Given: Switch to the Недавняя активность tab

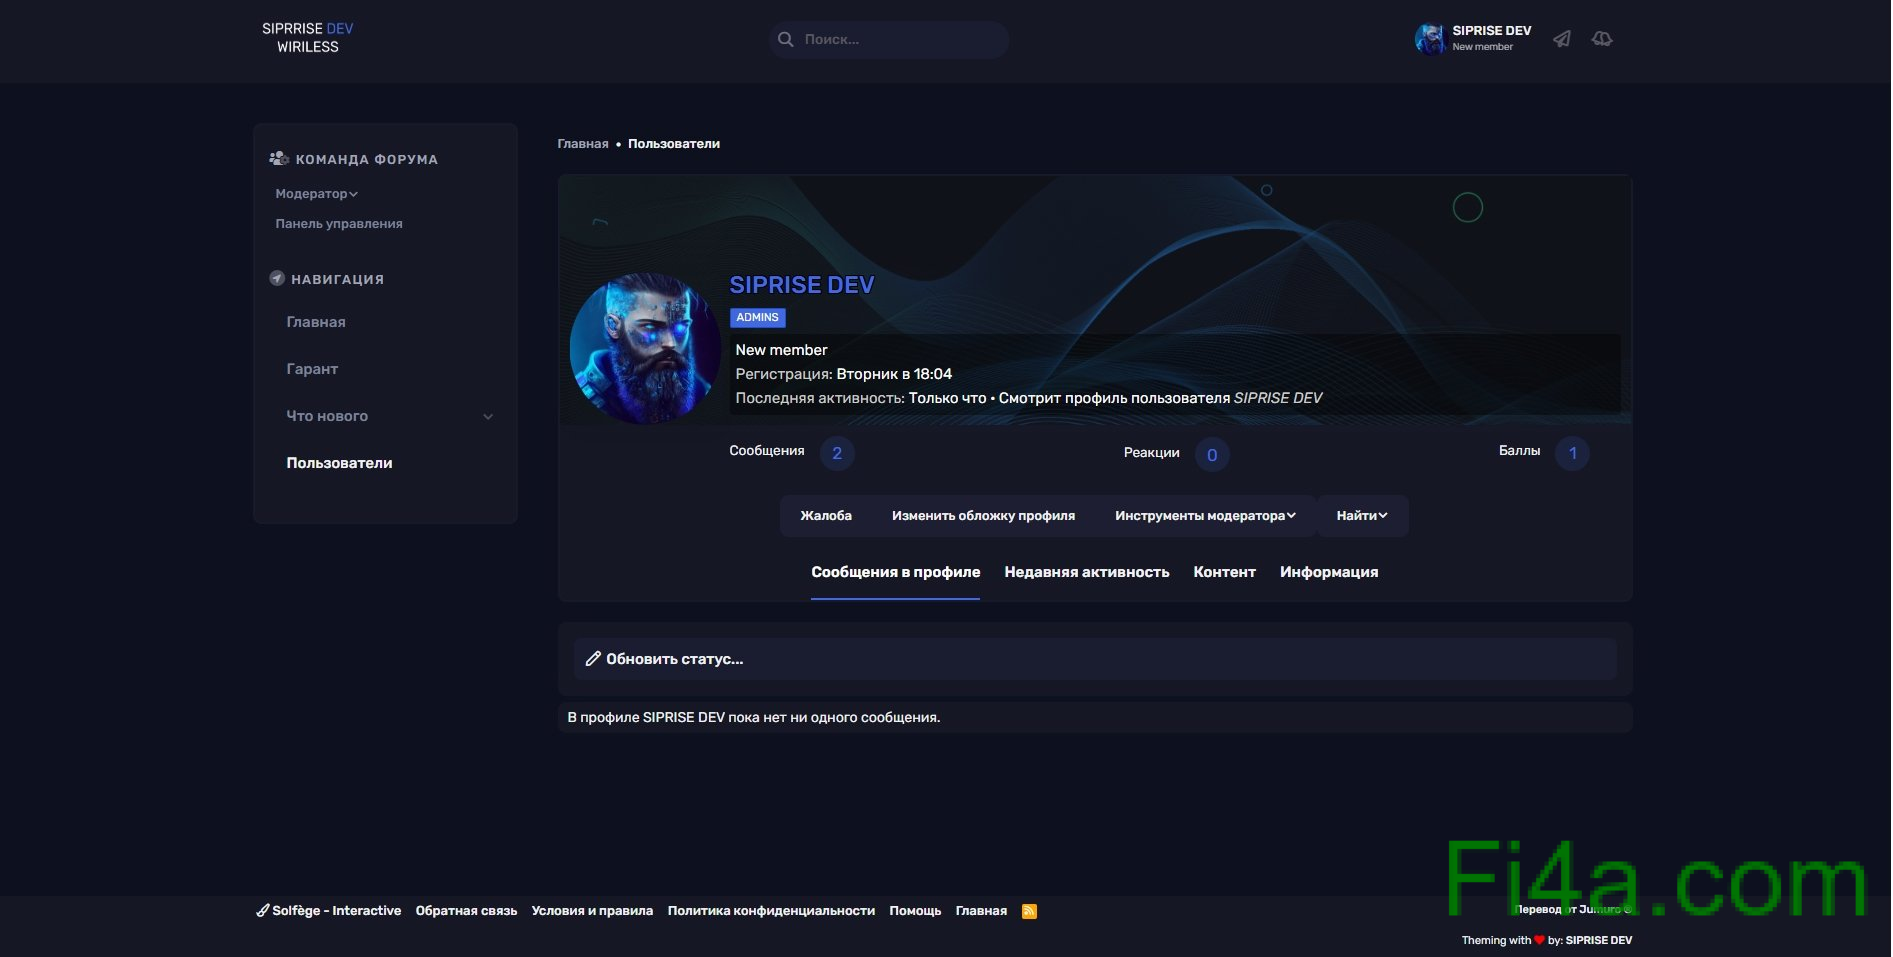Looking at the screenshot, I should 1086,572.
